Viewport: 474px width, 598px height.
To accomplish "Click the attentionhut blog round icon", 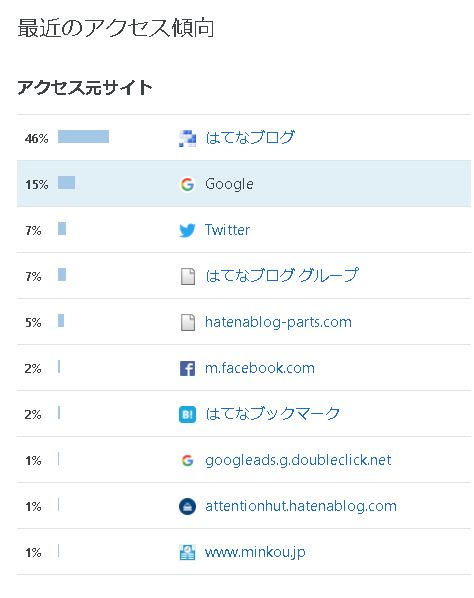I will 187,506.
